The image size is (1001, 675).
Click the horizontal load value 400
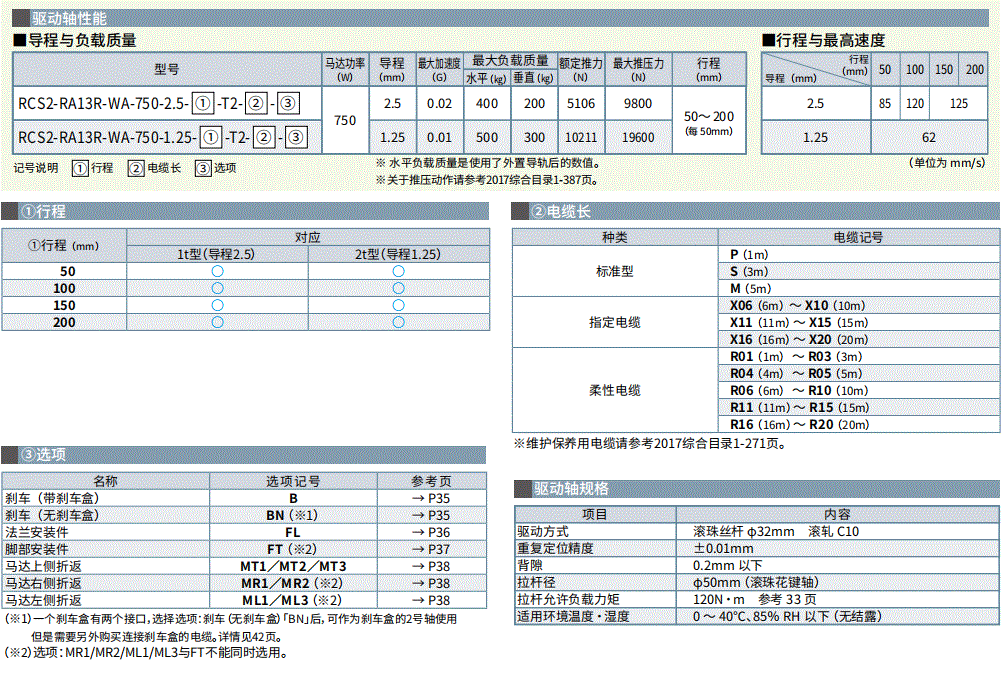486,103
